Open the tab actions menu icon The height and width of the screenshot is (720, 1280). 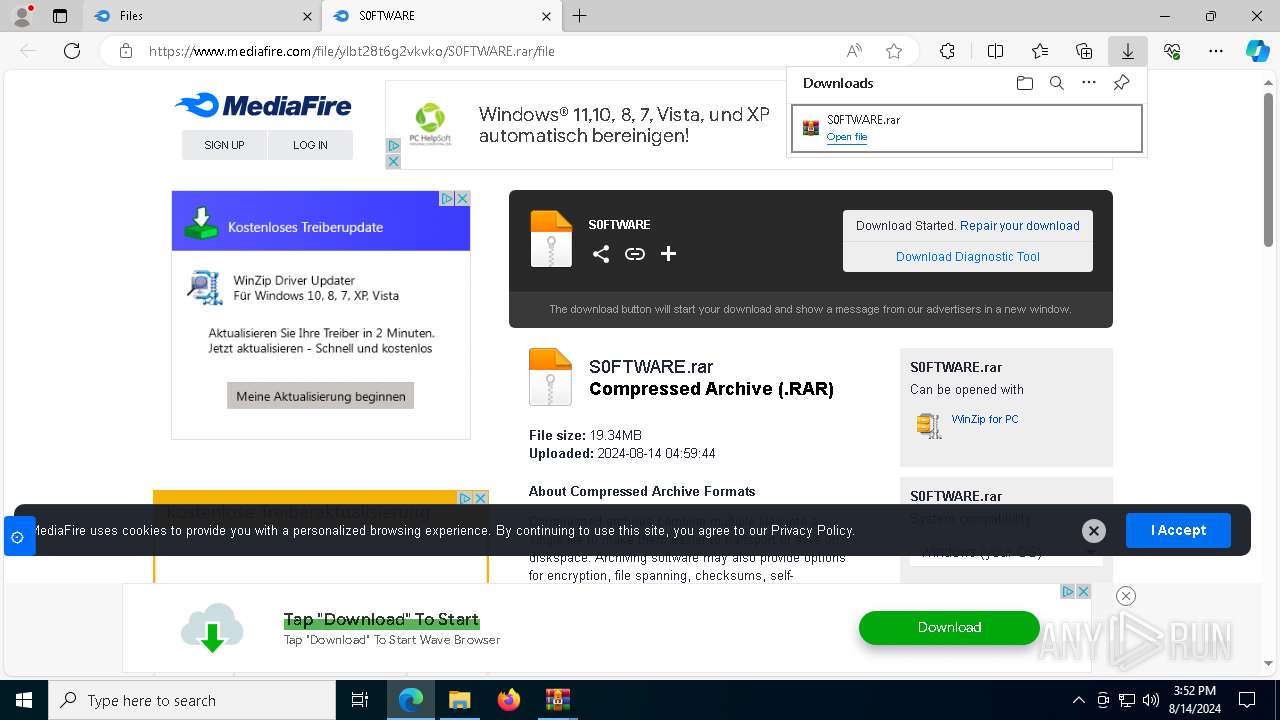60,16
